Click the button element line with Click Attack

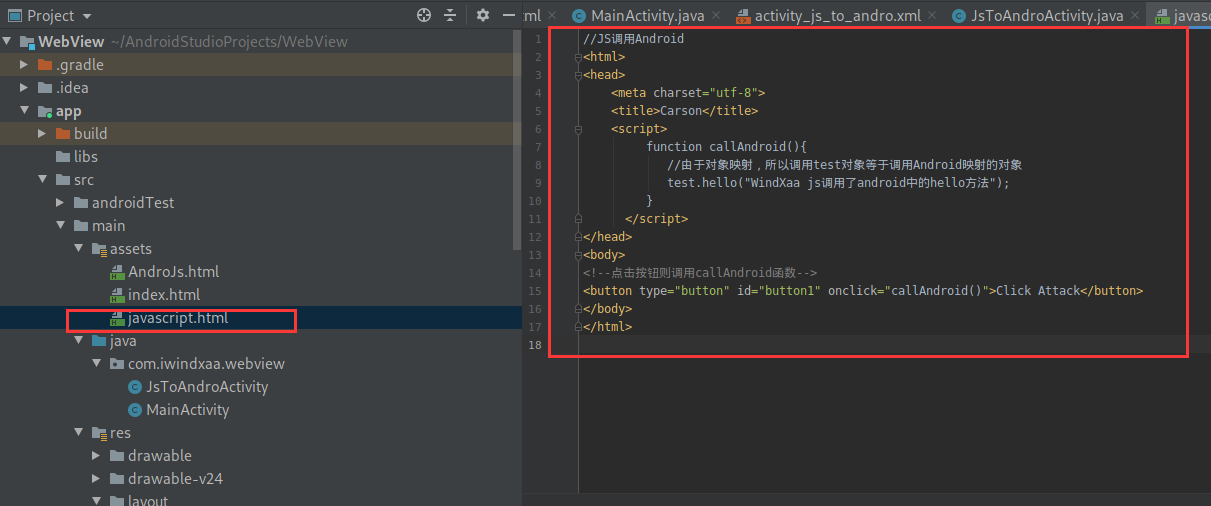[x=863, y=291]
